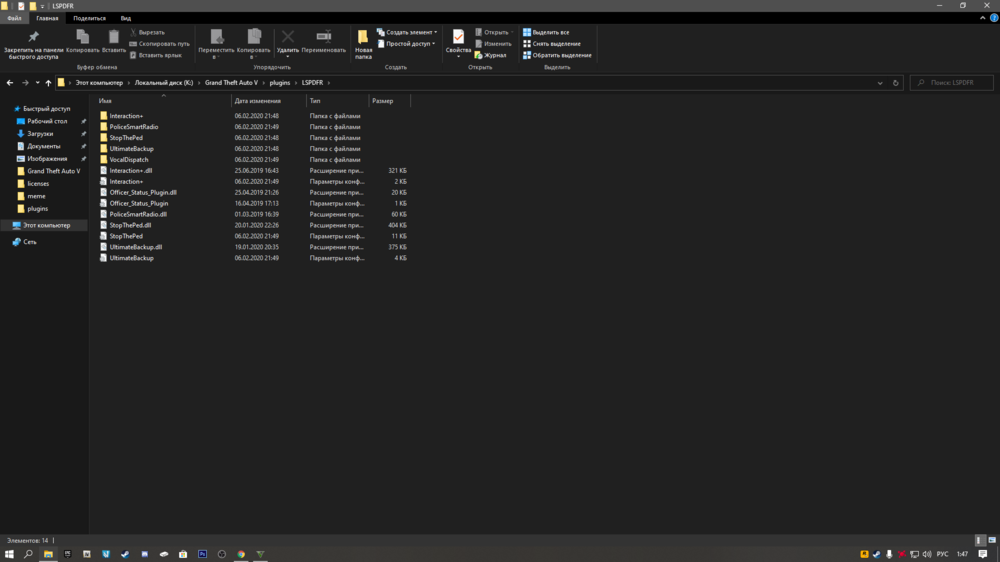Click 'Вставить ярлык' in the ribbon
The image size is (1000, 562).
point(156,55)
